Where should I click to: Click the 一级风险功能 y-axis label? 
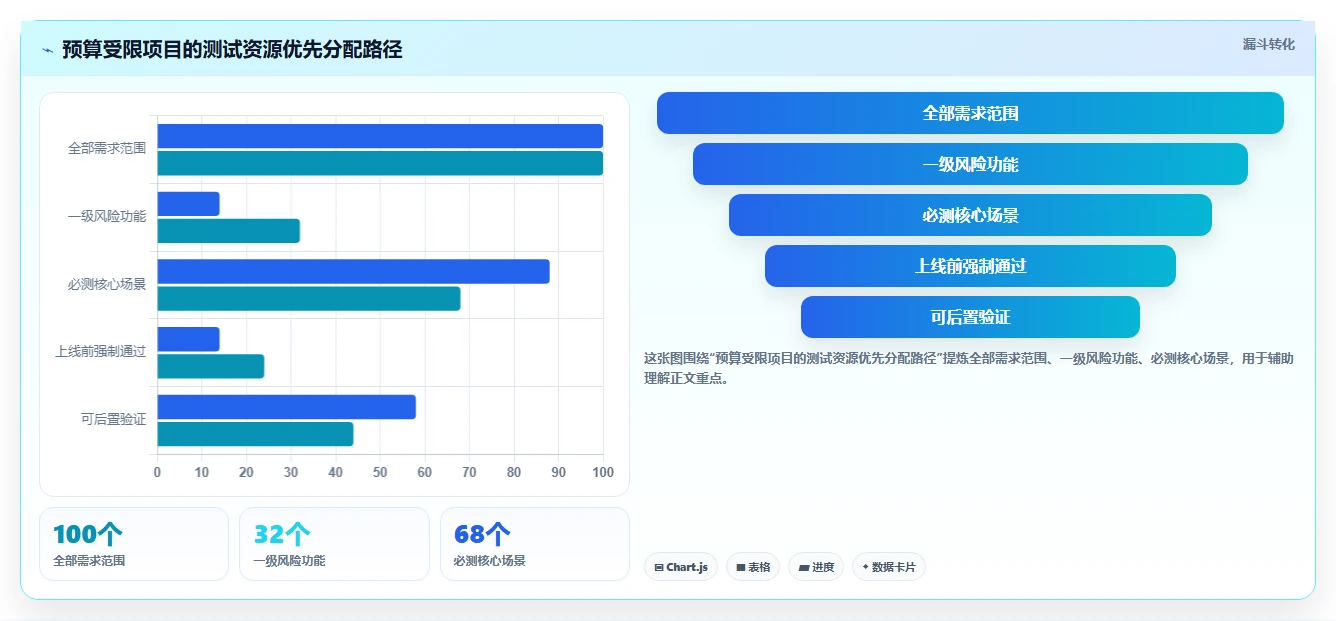tap(107, 216)
